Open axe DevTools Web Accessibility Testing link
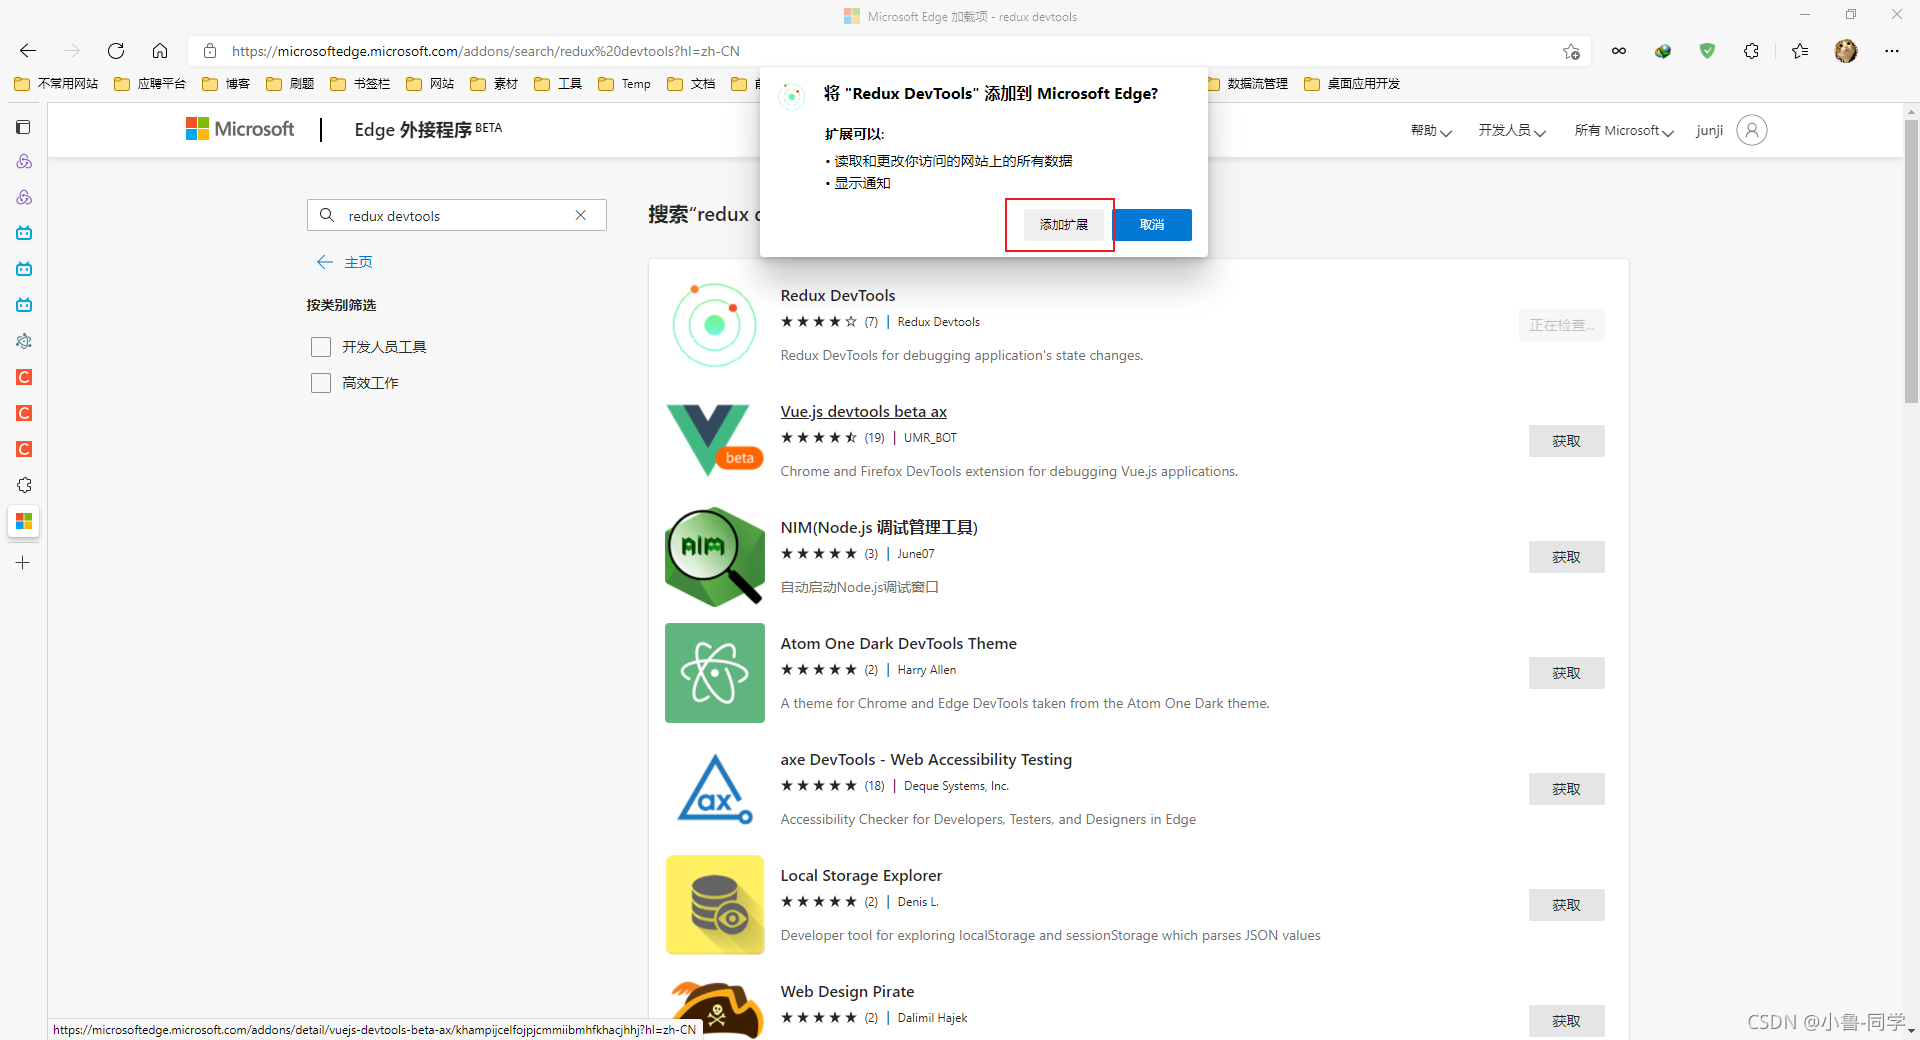The width and height of the screenshot is (1920, 1040). tap(926, 760)
